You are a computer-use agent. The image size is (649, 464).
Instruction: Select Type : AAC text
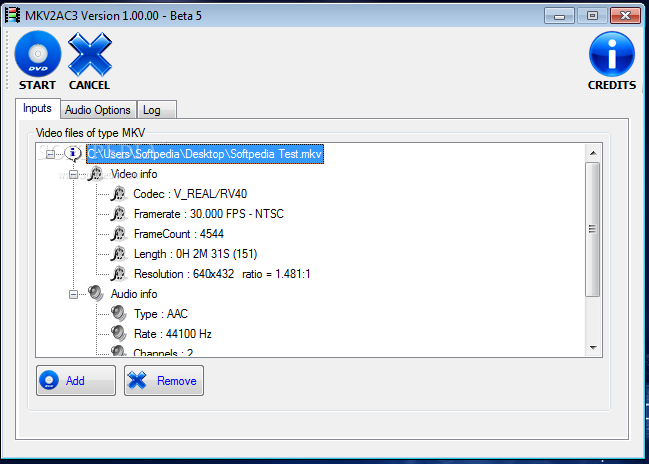161,314
